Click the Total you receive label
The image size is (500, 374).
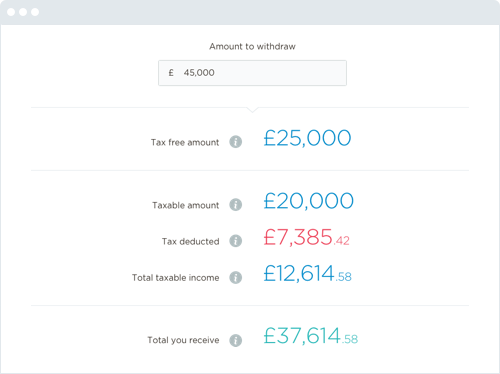tap(183, 340)
